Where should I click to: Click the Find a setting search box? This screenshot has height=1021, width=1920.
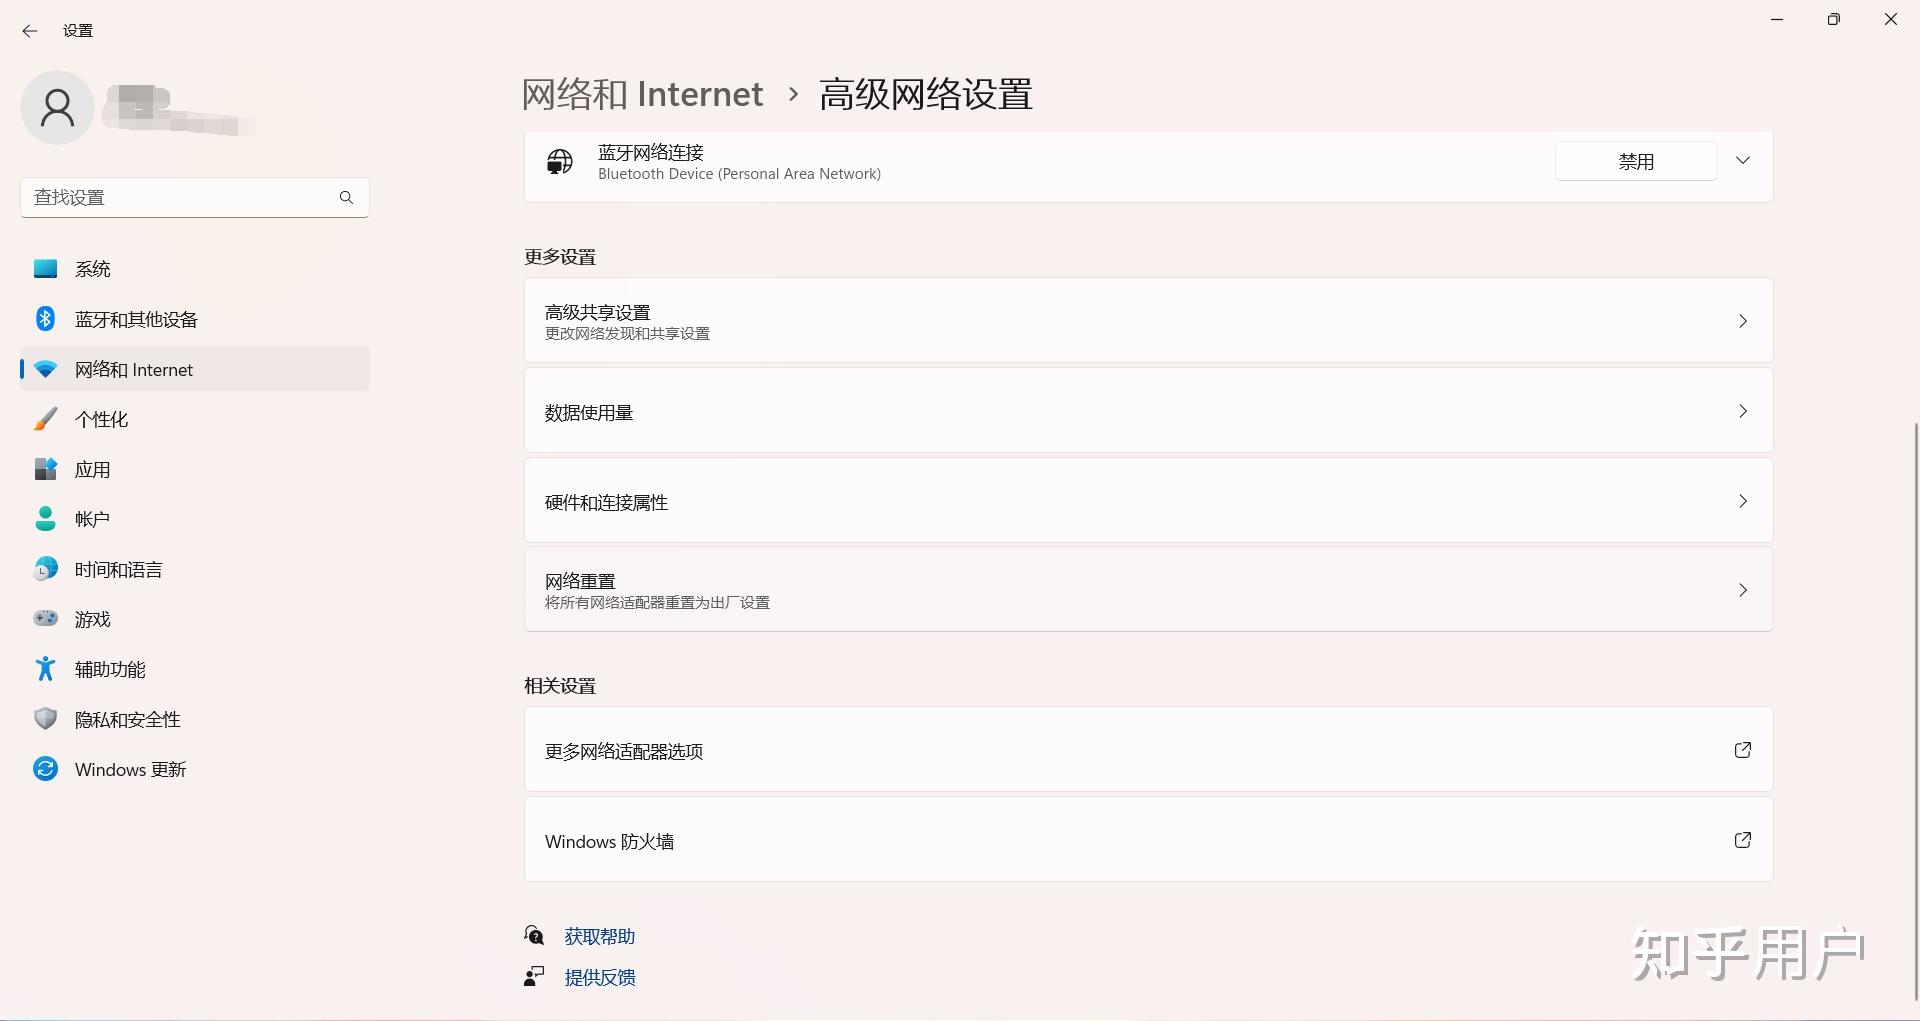[180, 197]
